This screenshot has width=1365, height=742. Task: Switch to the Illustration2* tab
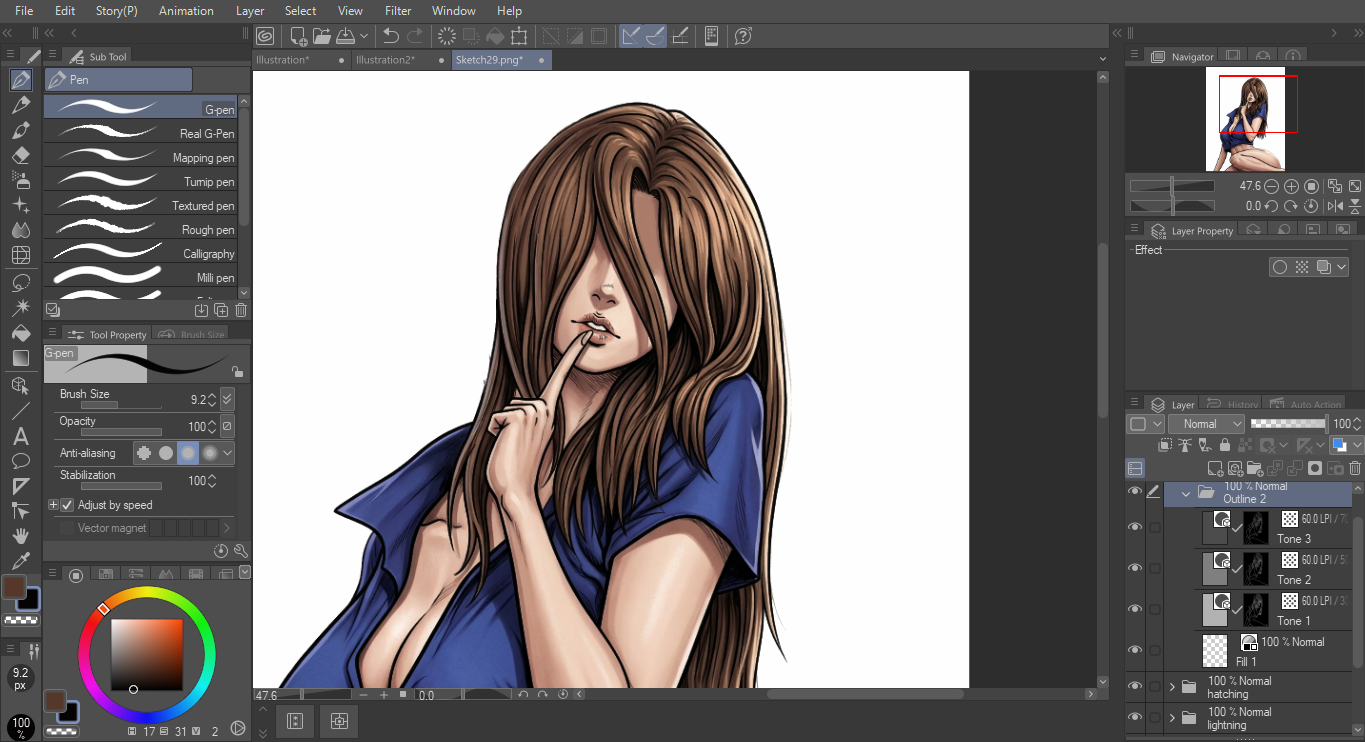(386, 60)
